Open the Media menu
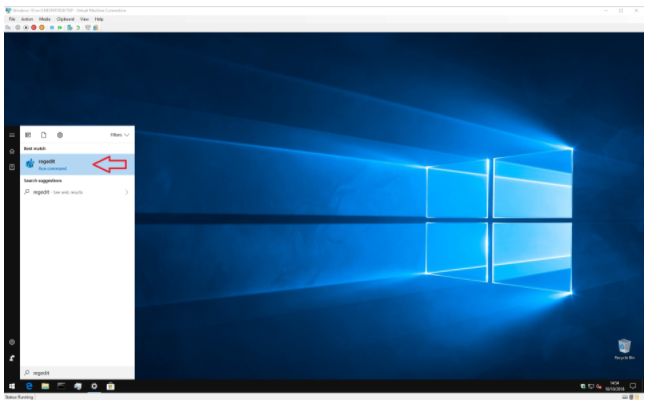650x408 pixels. [44, 19]
